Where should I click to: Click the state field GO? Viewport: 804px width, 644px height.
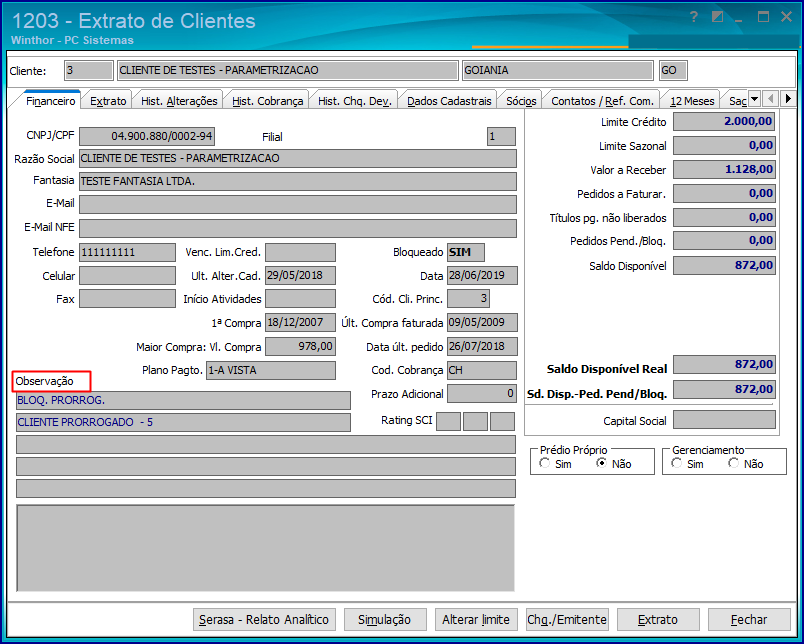tap(673, 70)
